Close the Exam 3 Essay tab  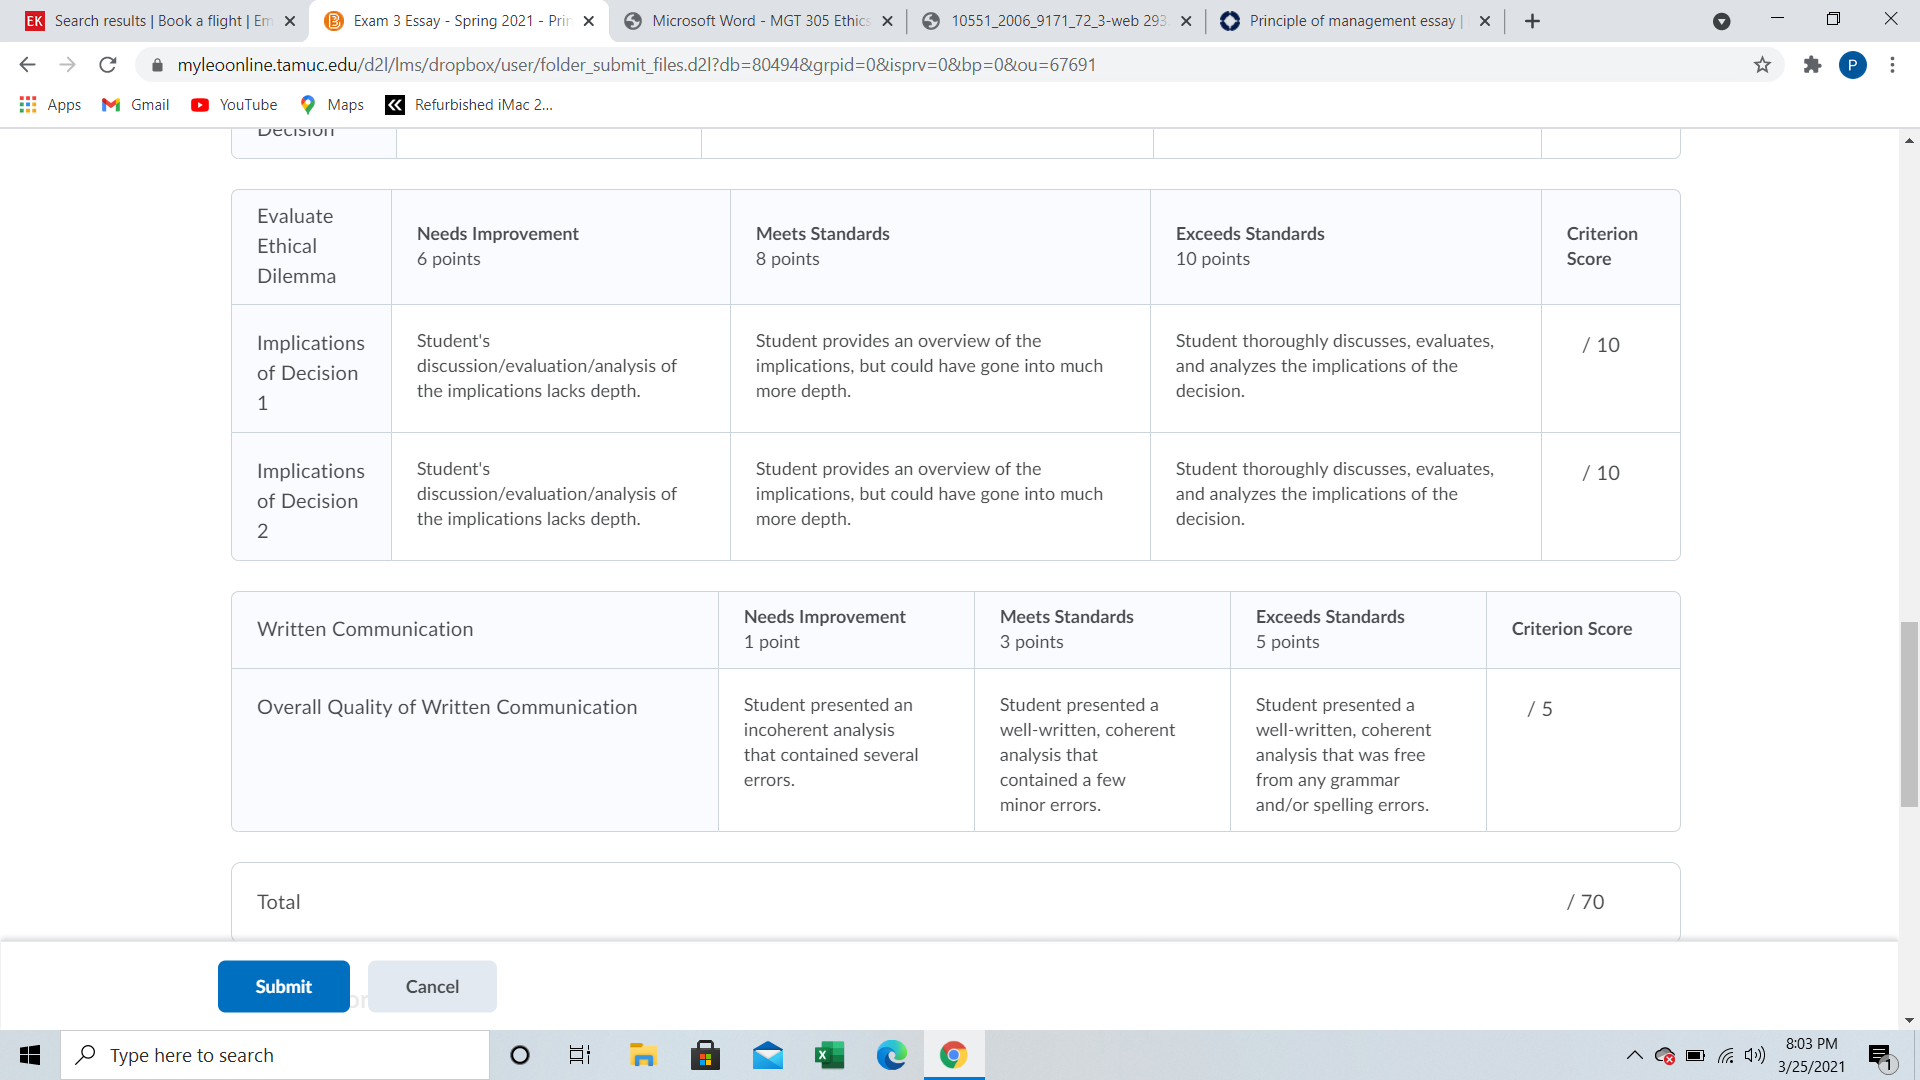pyautogui.click(x=588, y=21)
